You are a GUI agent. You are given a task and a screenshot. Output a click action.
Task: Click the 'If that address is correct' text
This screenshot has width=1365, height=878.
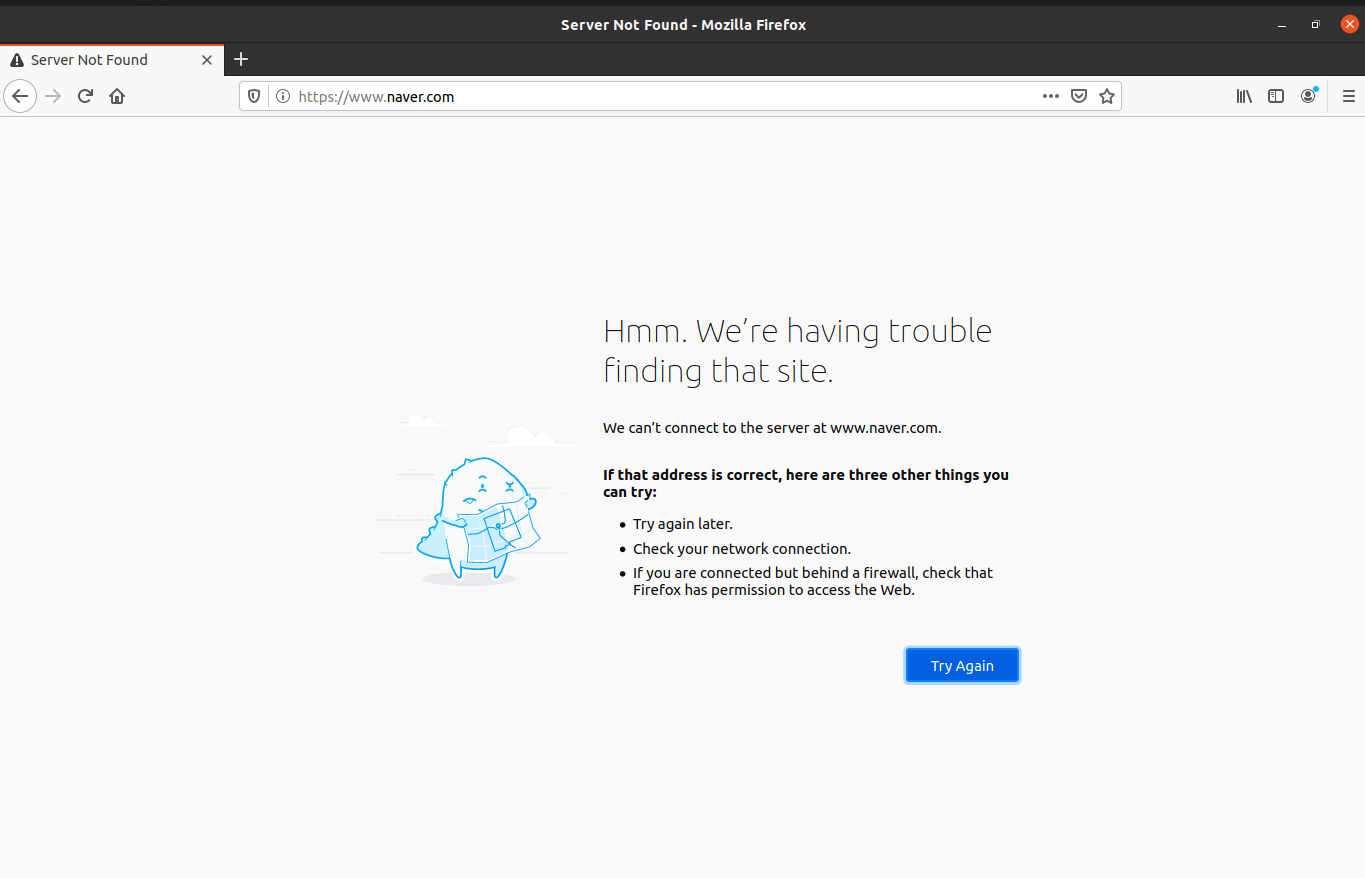pyautogui.click(x=806, y=483)
